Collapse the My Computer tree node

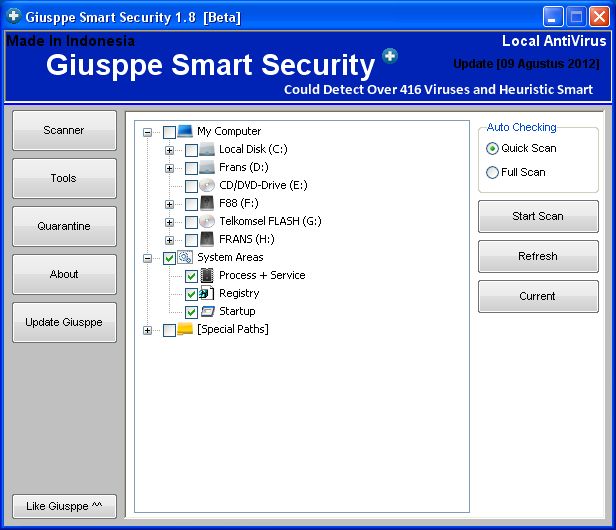point(147,132)
